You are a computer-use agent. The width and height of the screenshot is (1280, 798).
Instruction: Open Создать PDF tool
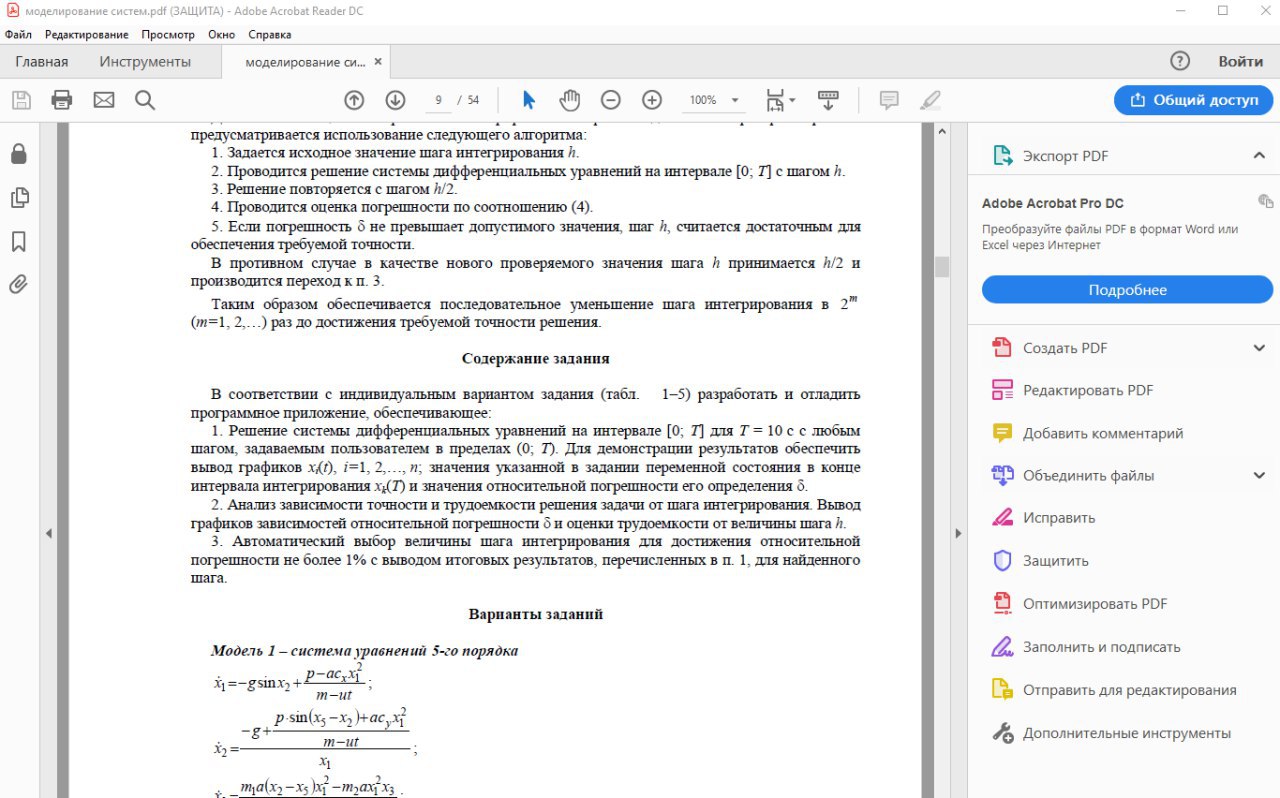pos(1064,348)
